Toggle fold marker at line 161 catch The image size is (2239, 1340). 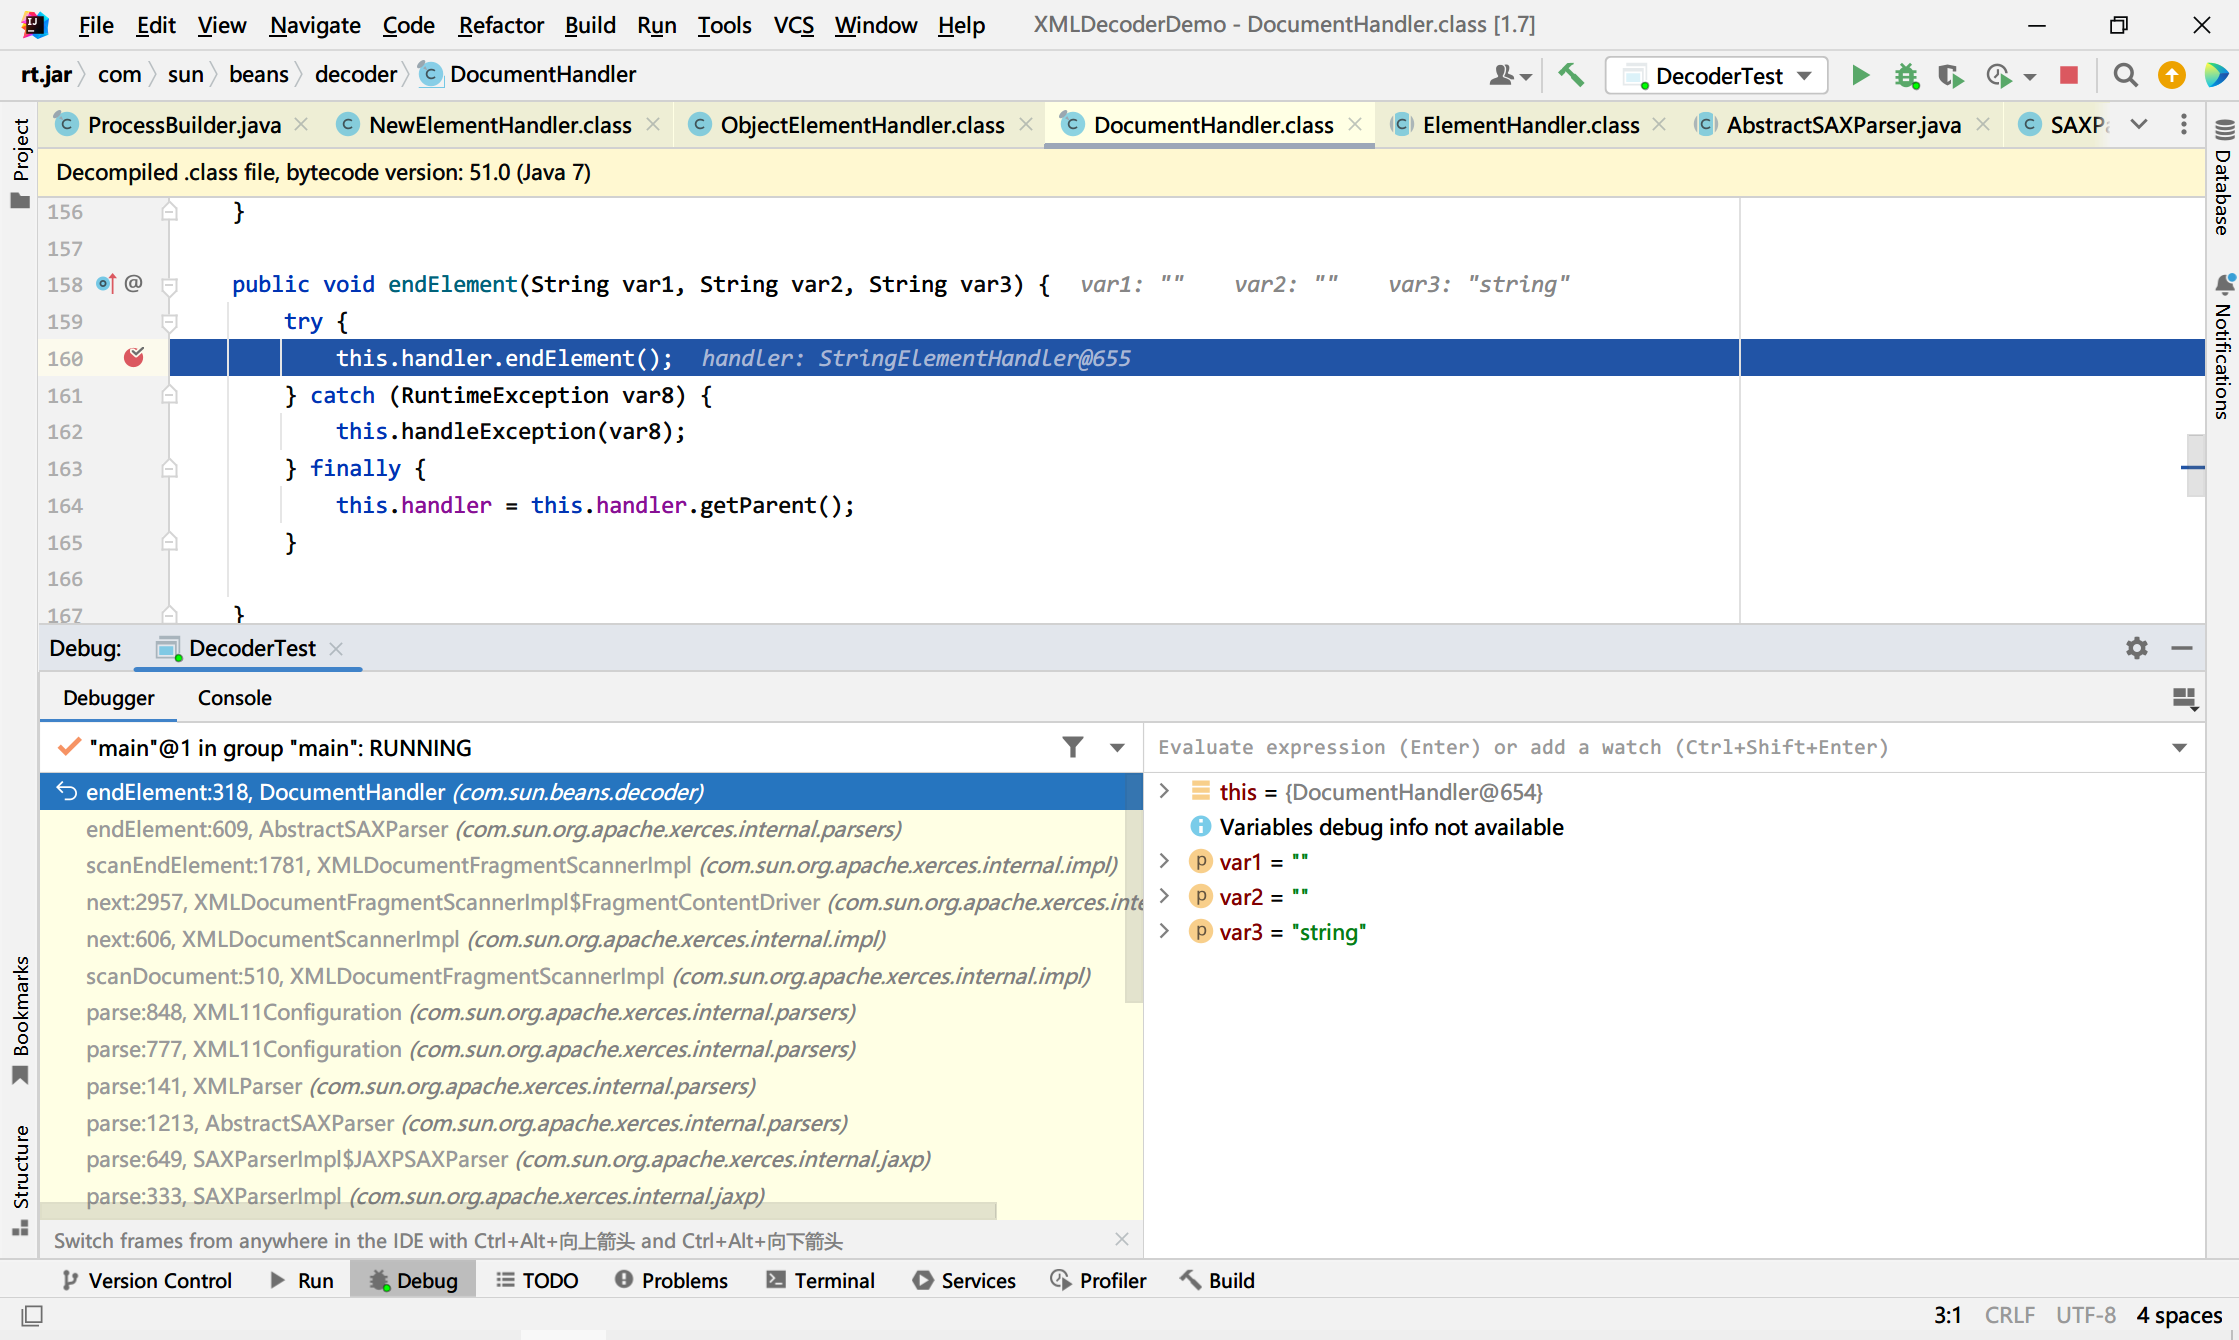point(169,395)
